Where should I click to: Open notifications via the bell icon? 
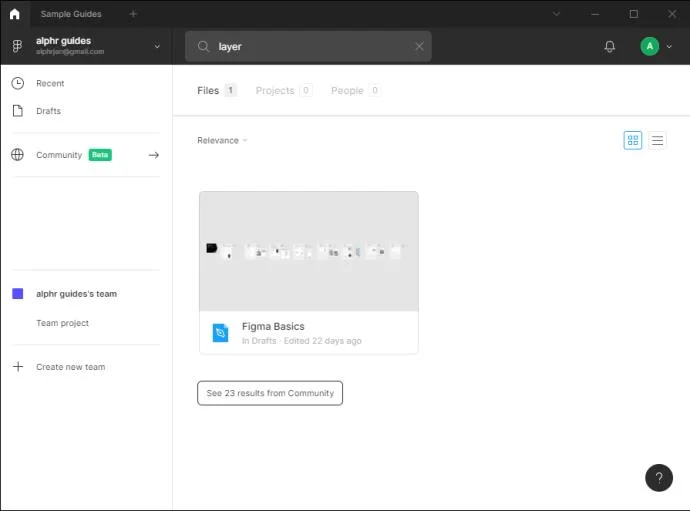(x=609, y=46)
